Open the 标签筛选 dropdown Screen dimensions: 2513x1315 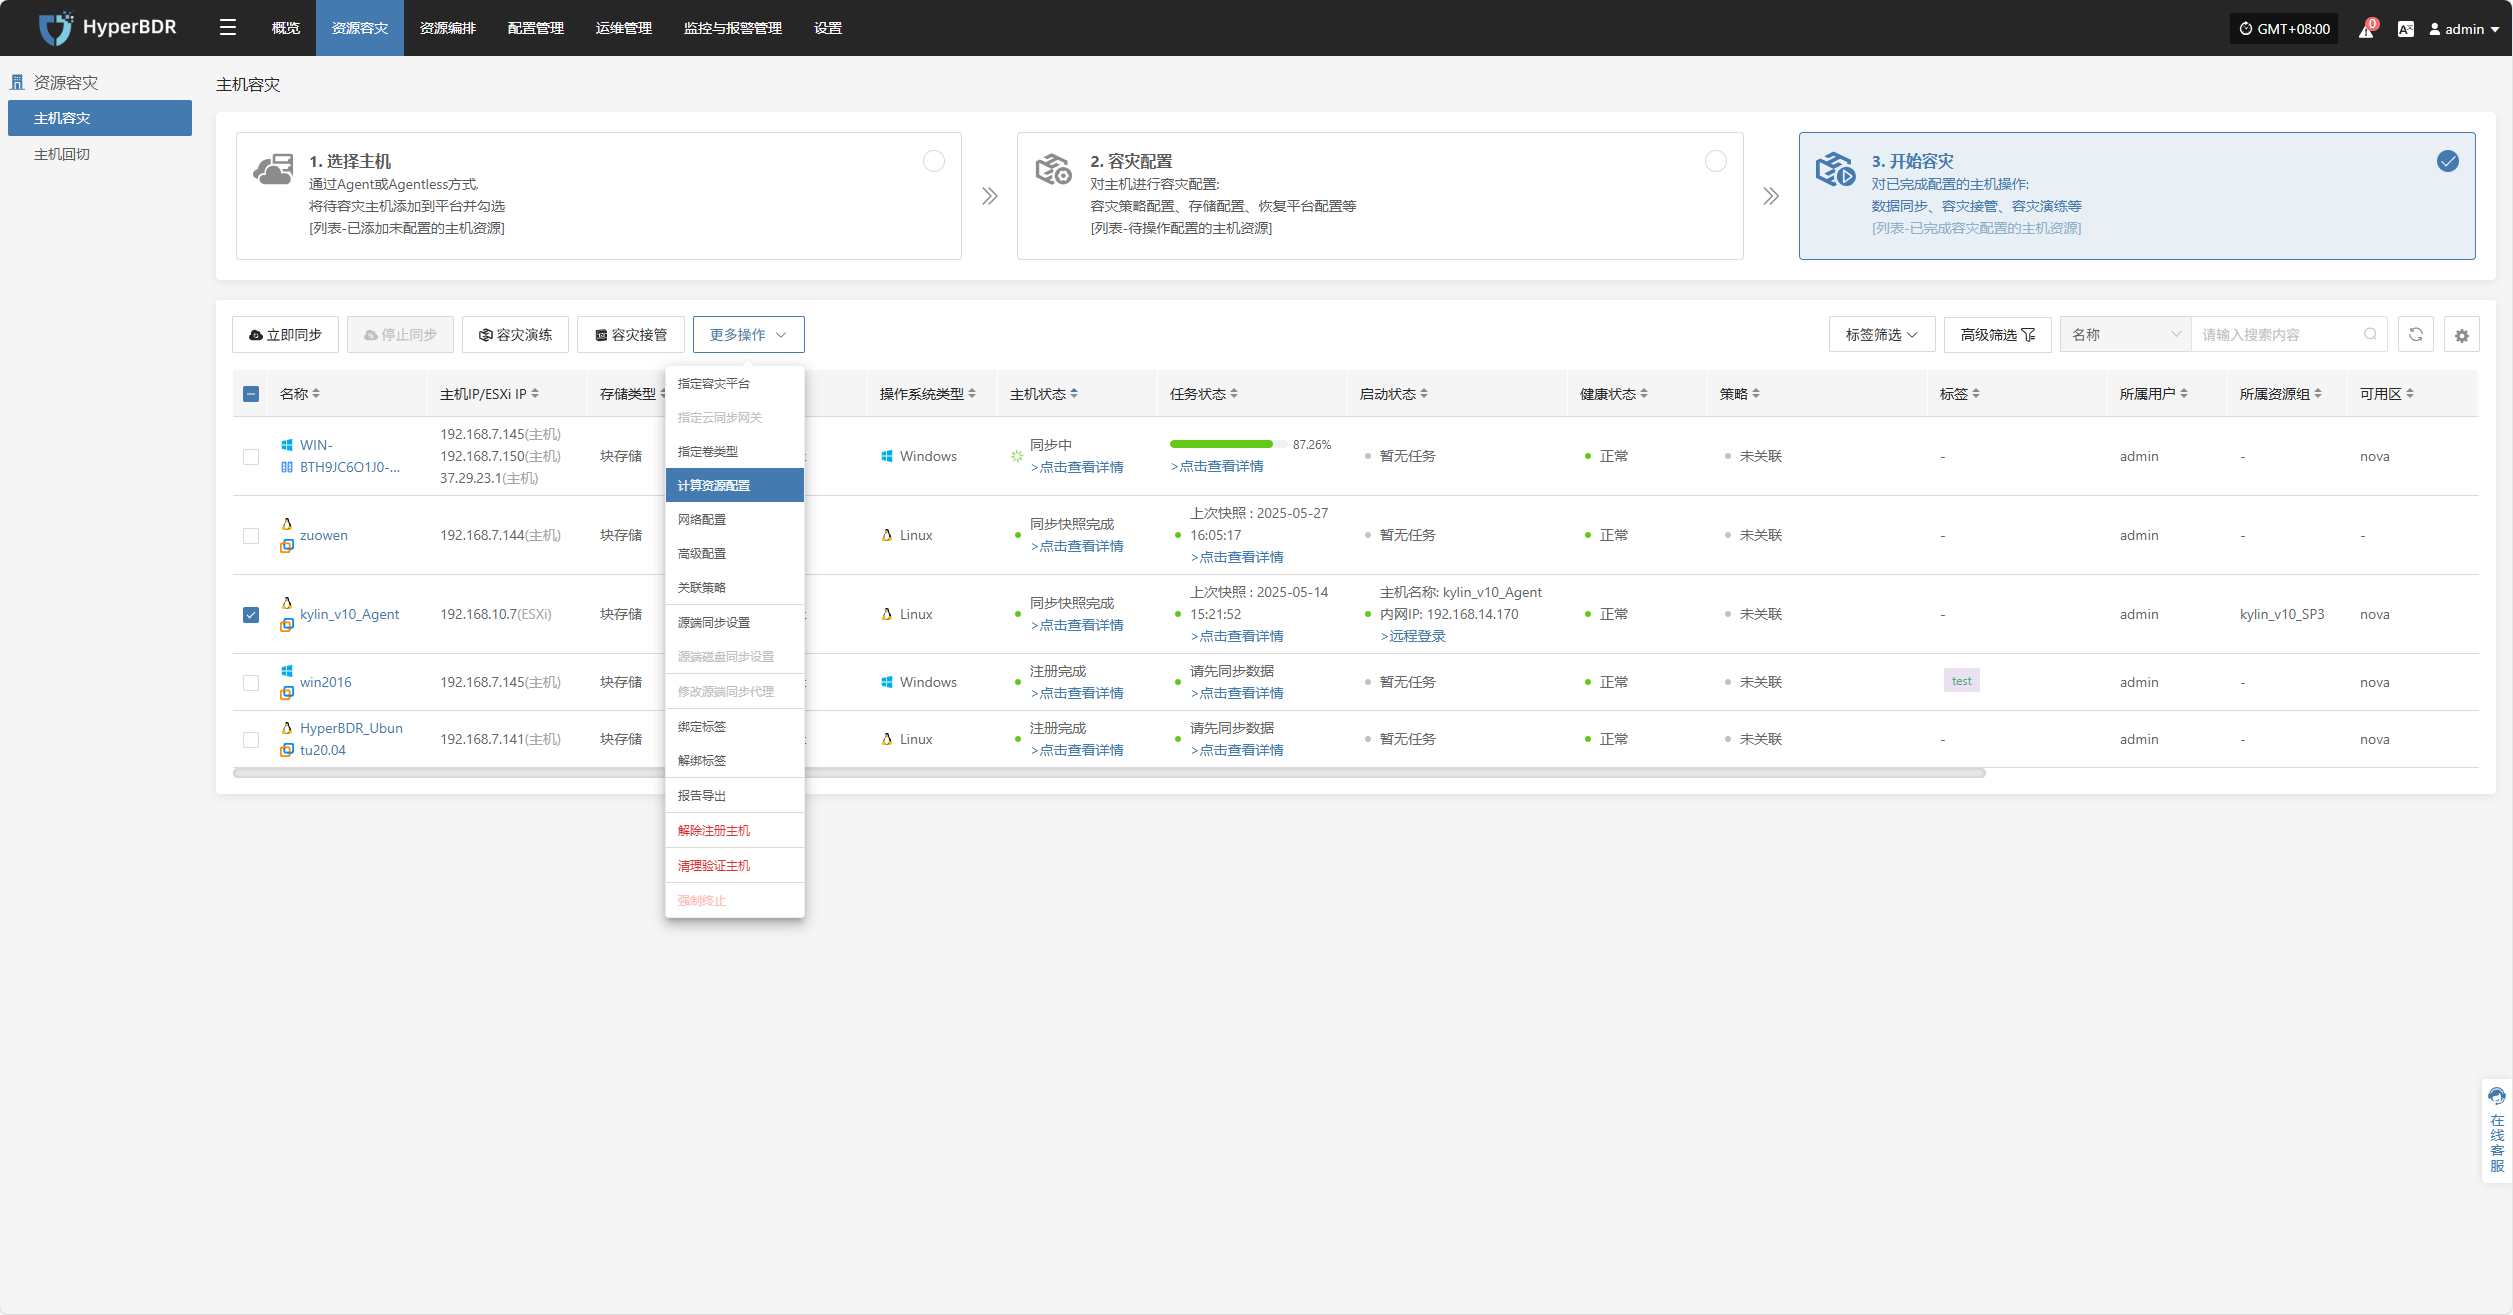click(1882, 335)
